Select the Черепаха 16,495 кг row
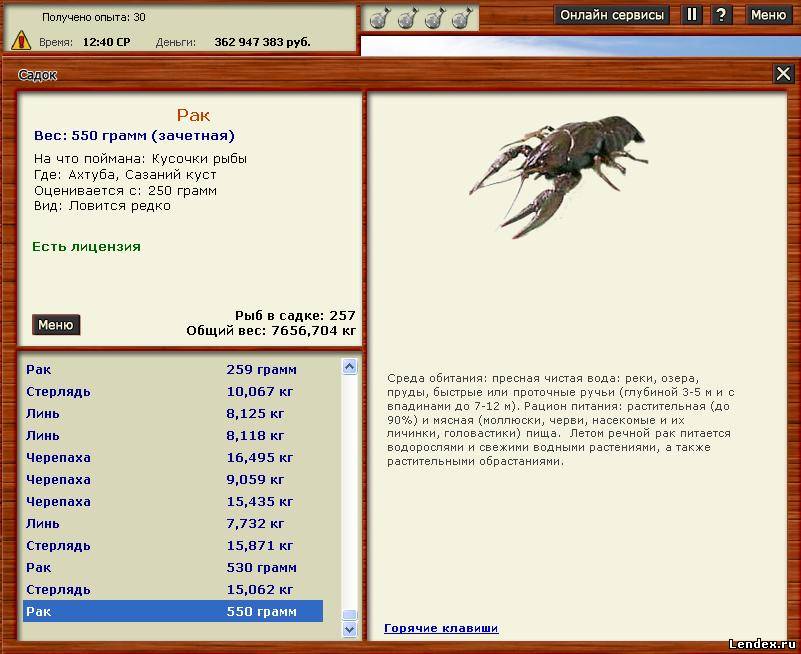801x654 pixels. click(173, 457)
